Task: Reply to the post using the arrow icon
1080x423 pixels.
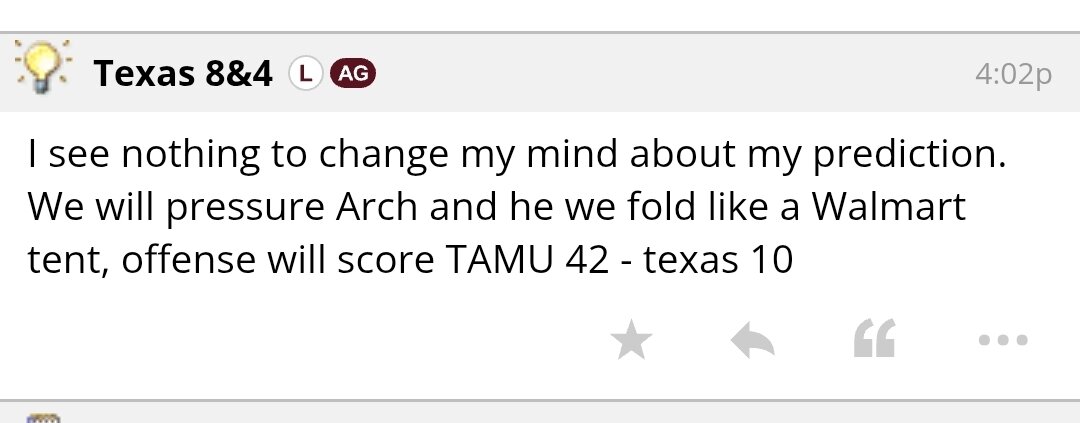Action: (x=753, y=342)
